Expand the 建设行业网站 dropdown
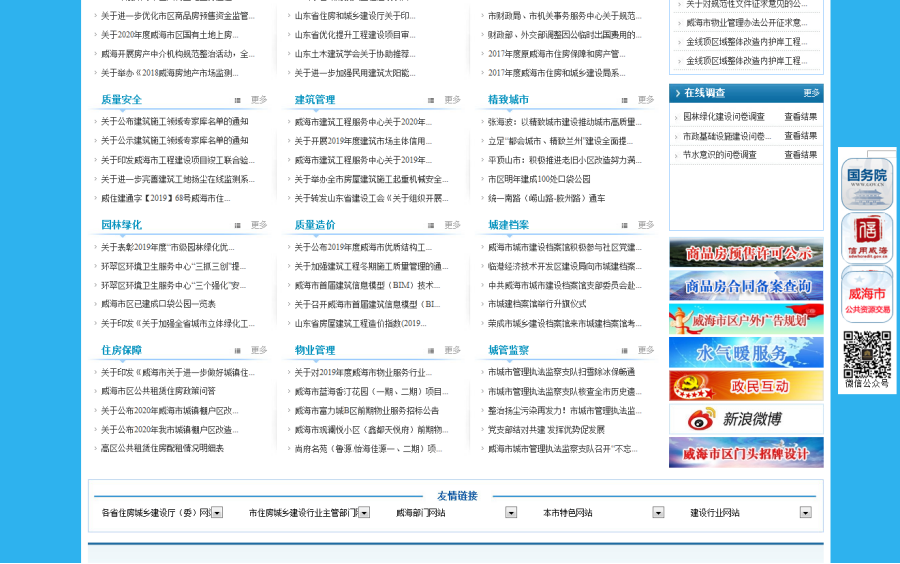Screen dimensions: 900x564 (x=805, y=512)
